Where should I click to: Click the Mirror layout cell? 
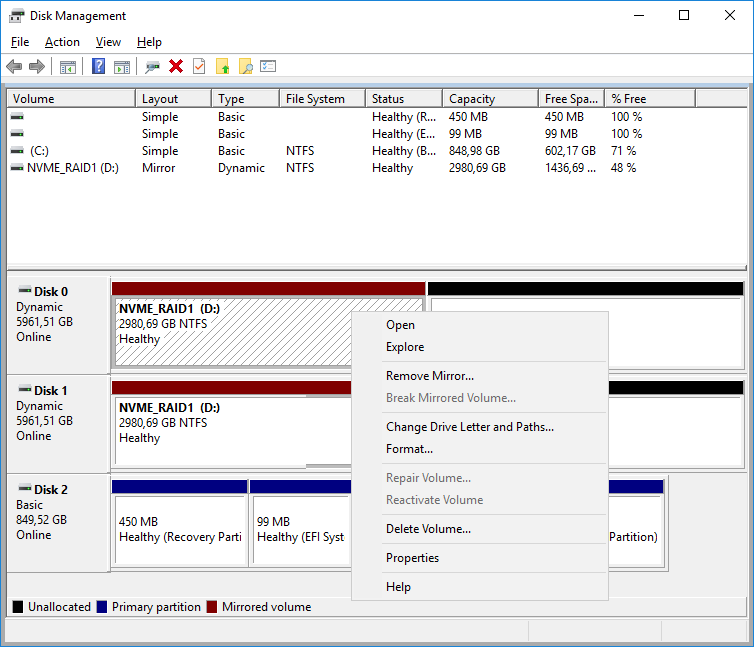(159, 168)
